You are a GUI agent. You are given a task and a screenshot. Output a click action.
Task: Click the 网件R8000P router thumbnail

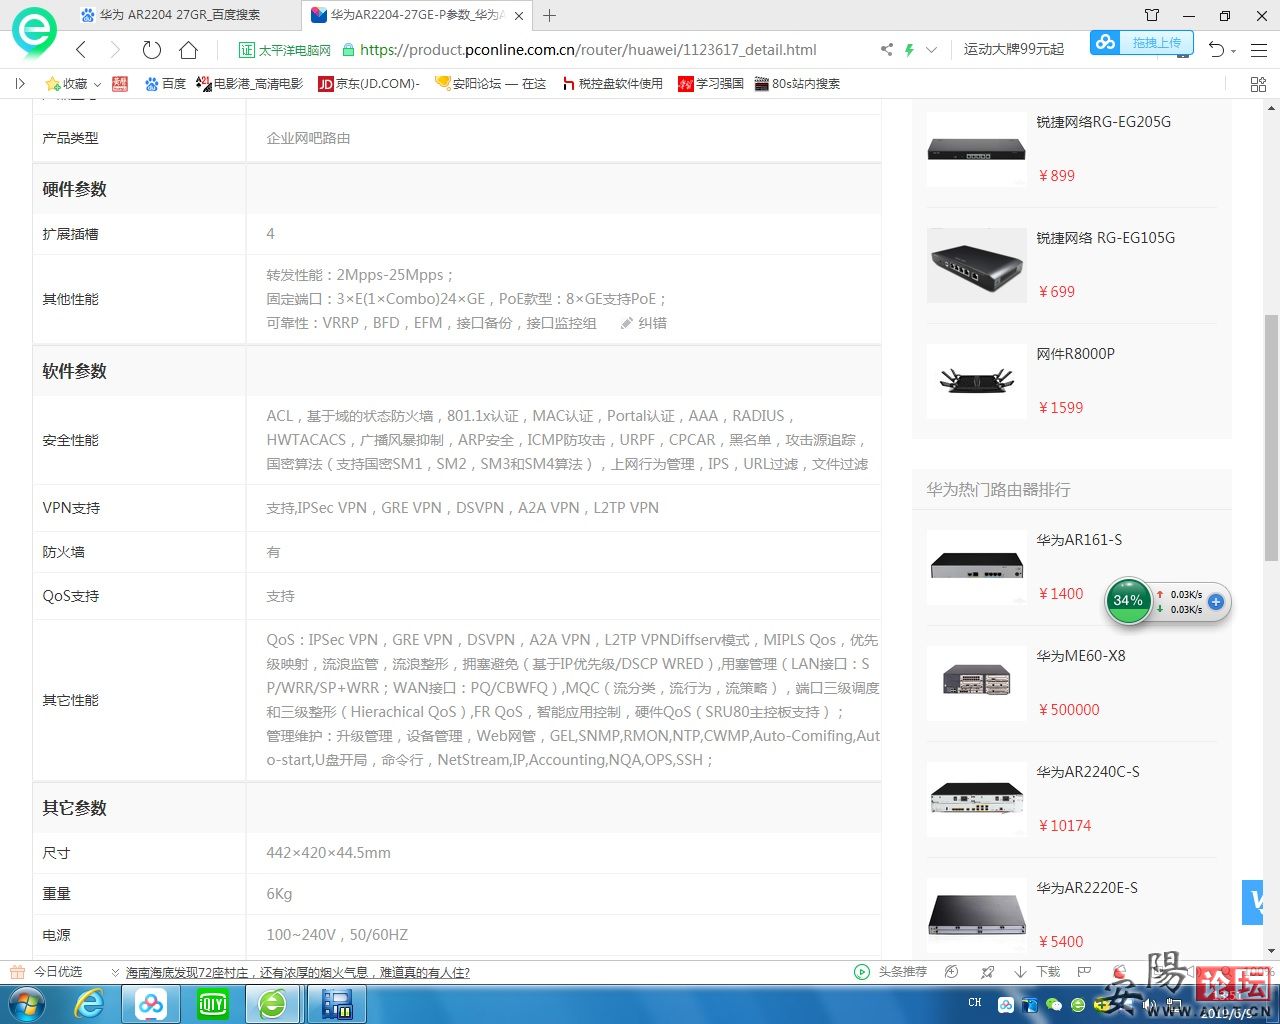[977, 381]
